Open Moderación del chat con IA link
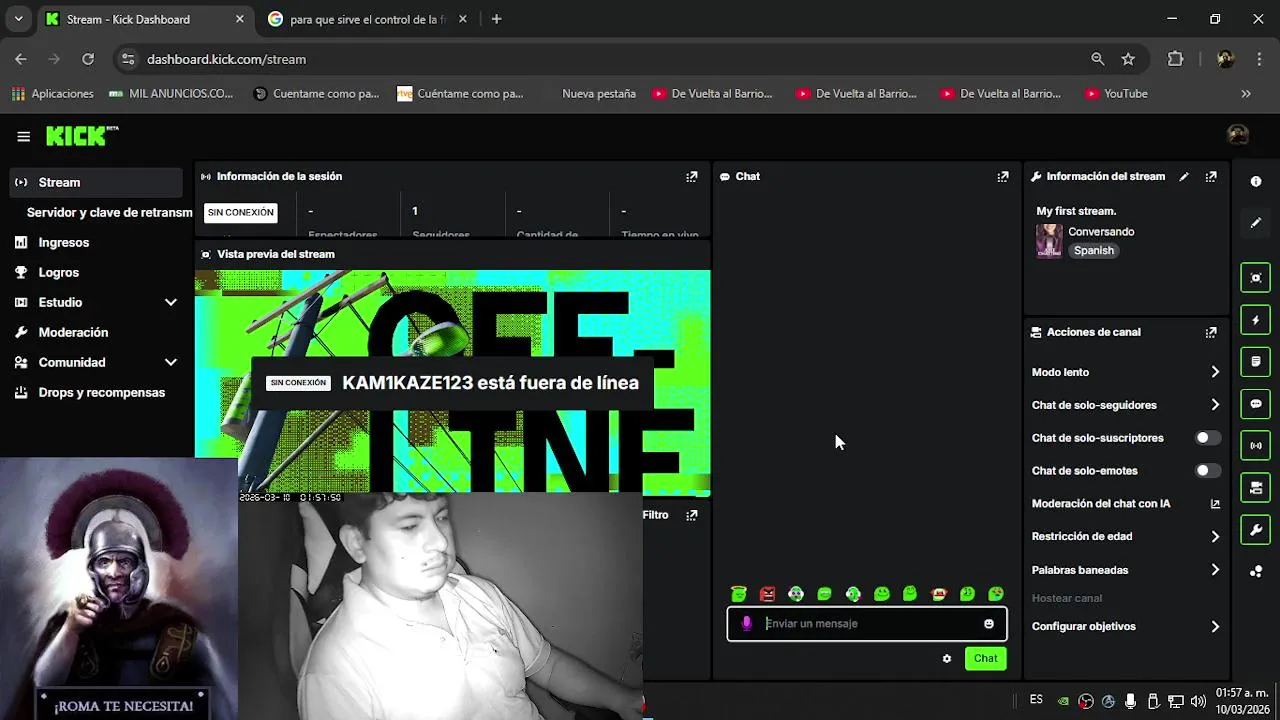The image size is (1280, 720). (x=1127, y=504)
